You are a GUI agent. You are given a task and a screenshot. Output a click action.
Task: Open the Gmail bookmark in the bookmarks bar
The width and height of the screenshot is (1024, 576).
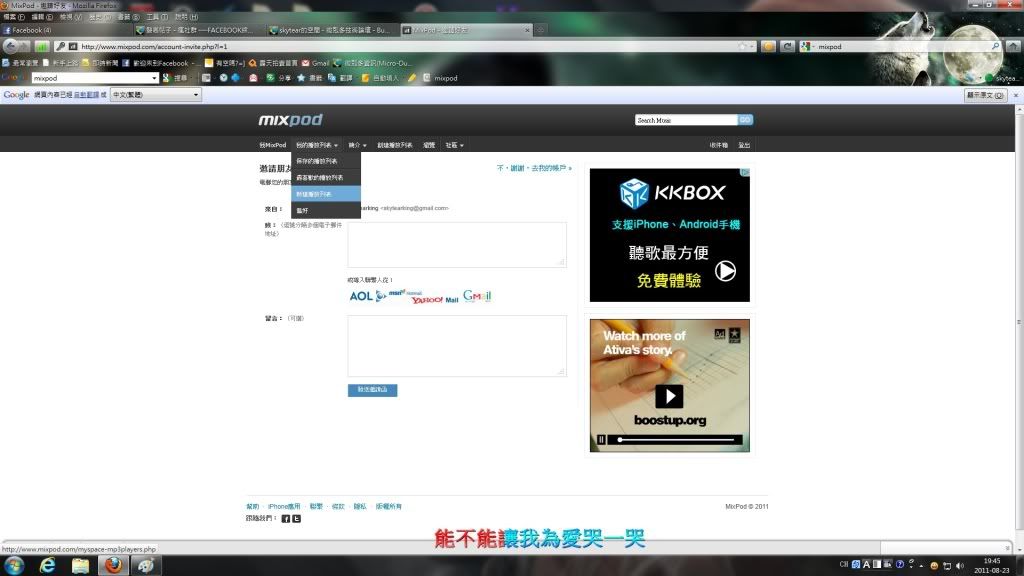coord(315,63)
